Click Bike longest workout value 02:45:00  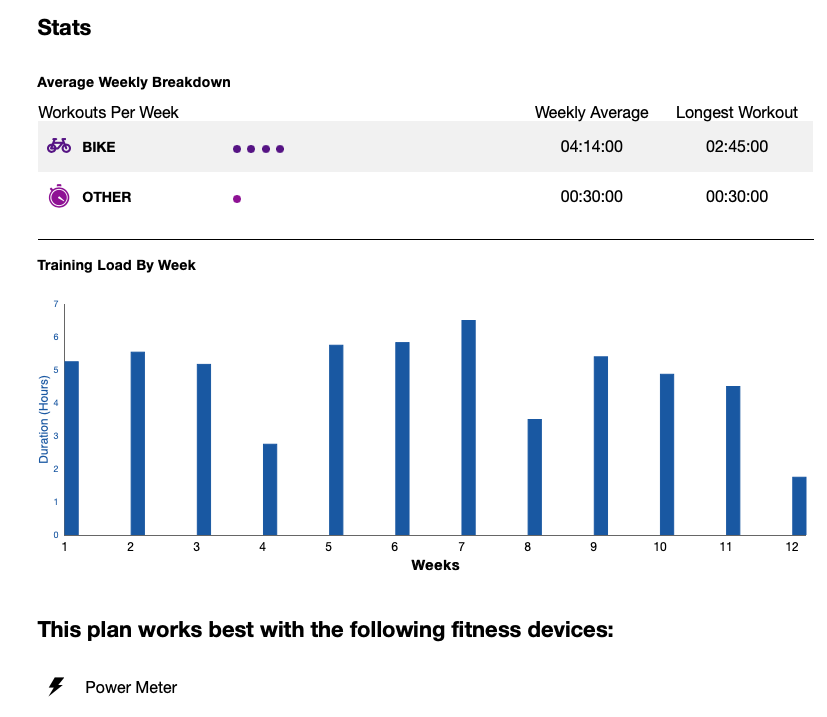tap(736, 147)
